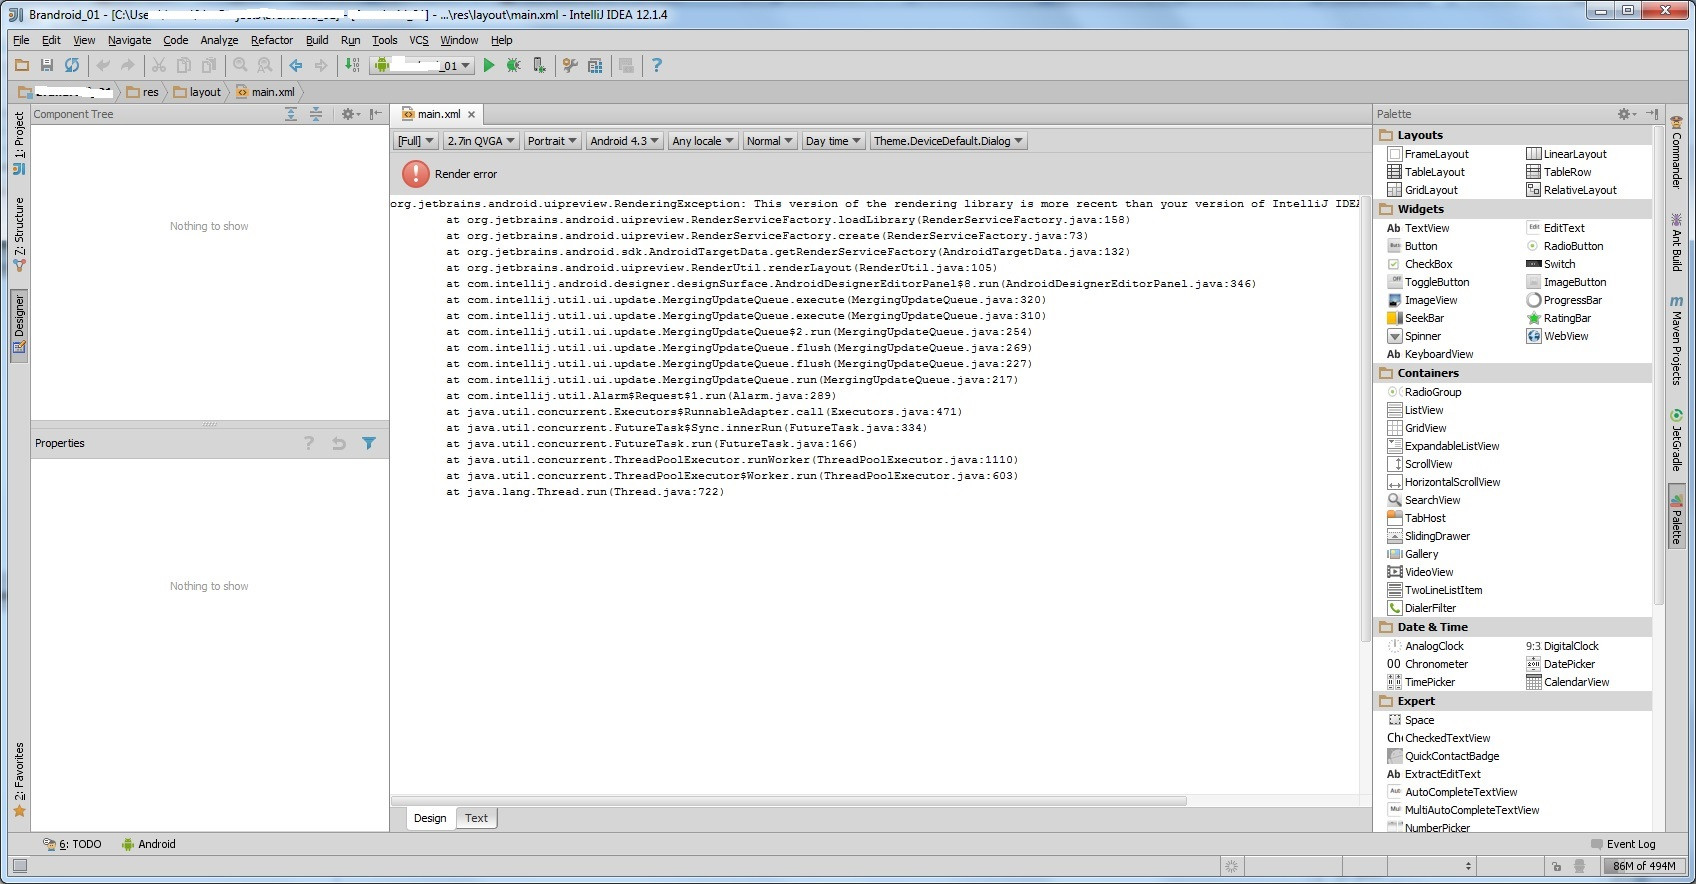Viewport: 1696px width, 884px height.
Task: Choose the SeekBar widget in Palette
Action: 1415,318
